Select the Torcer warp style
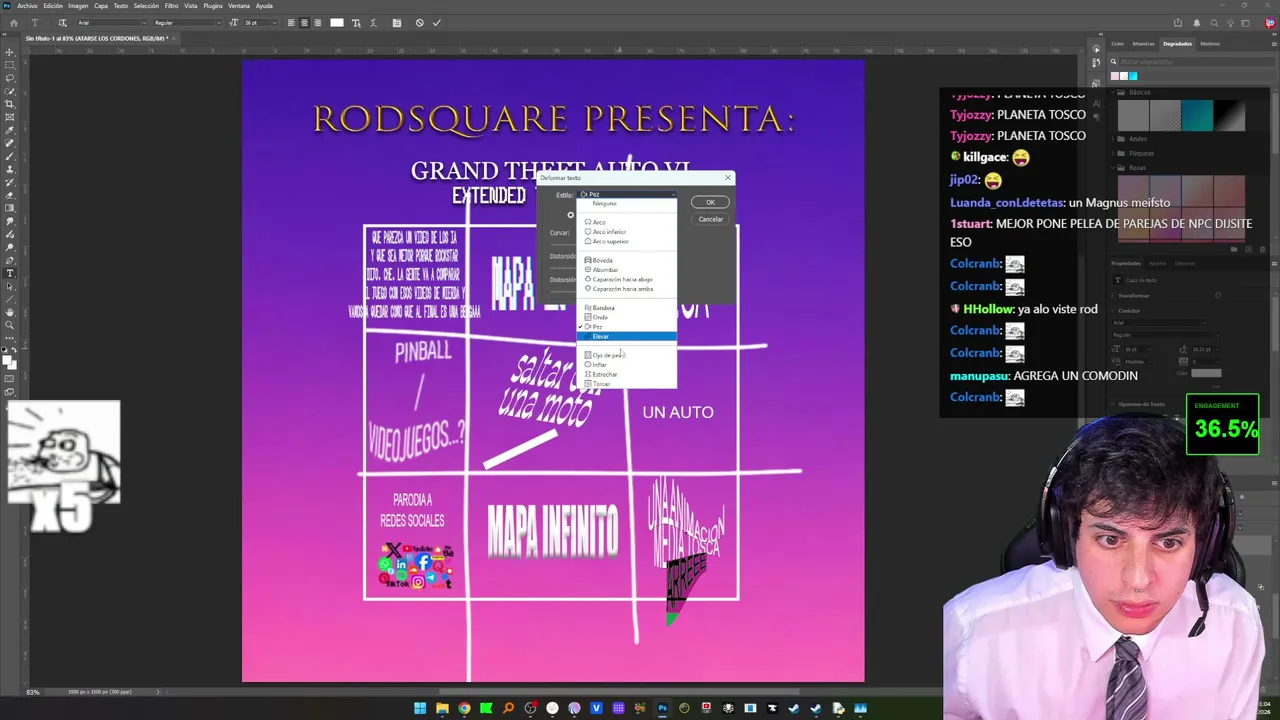Image resolution: width=1280 pixels, height=720 pixels. click(627, 384)
